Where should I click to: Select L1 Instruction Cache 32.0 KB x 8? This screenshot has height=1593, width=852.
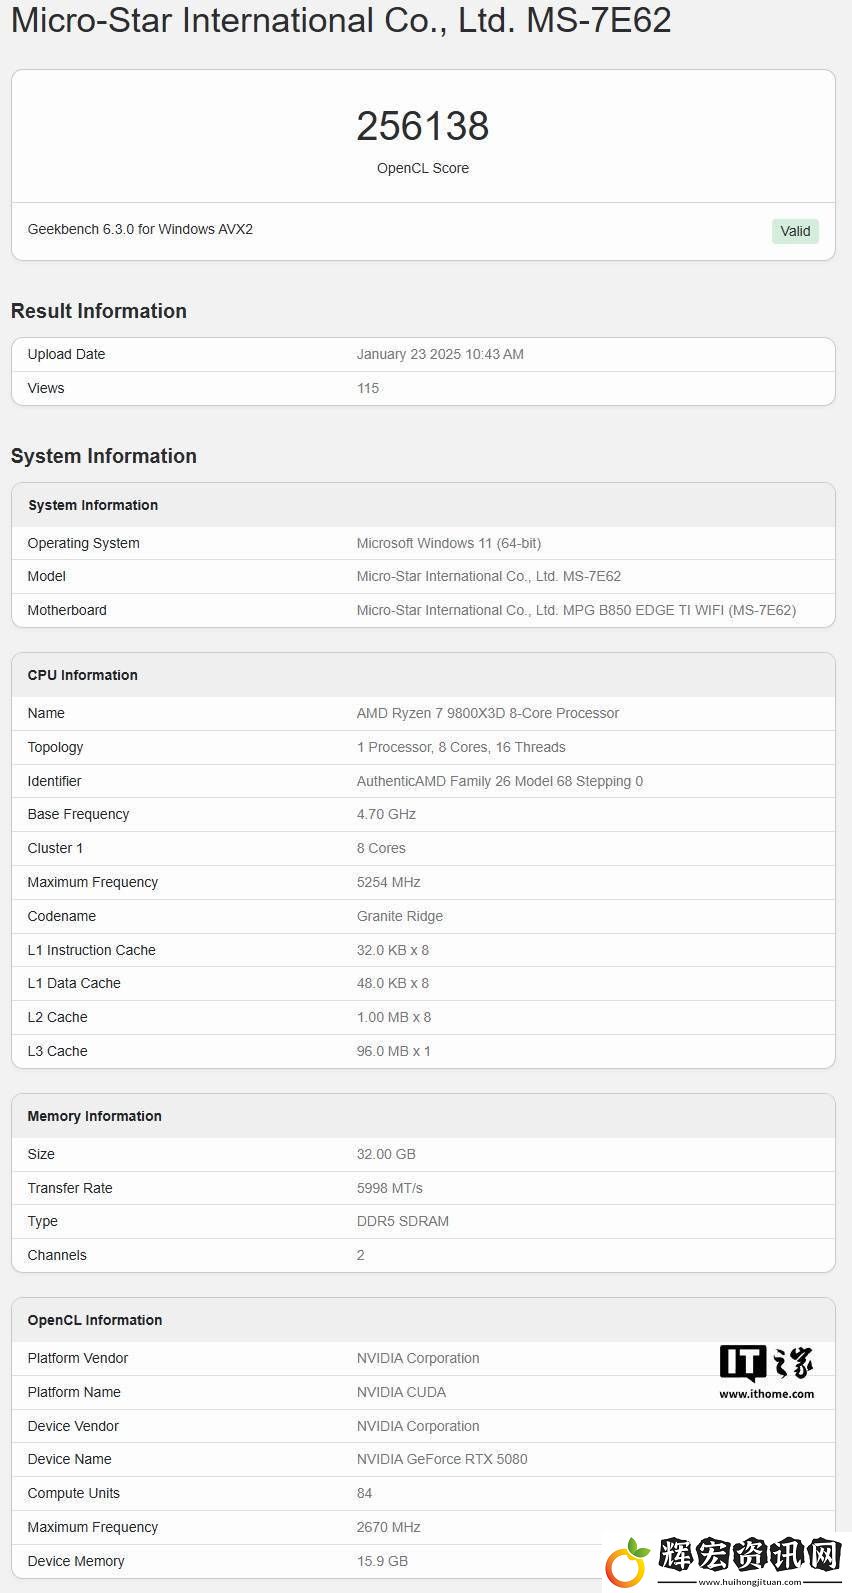[393, 950]
